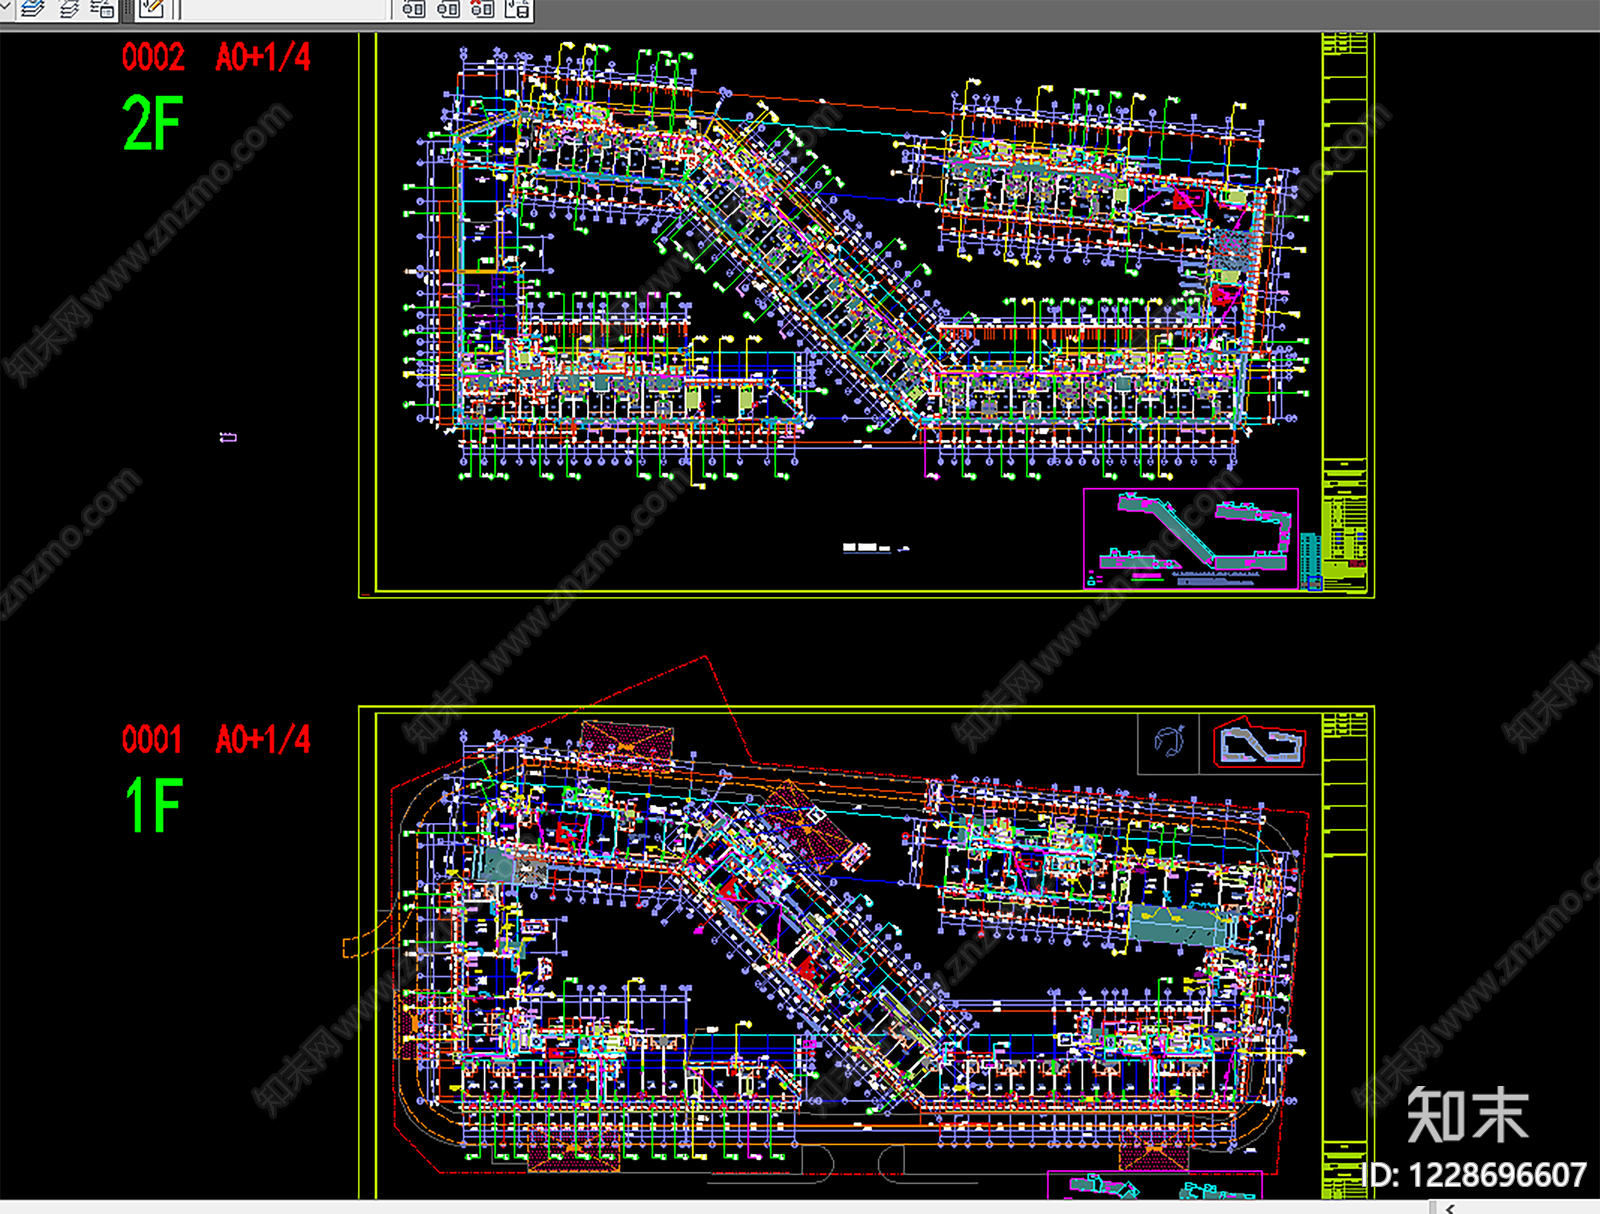
Task: Select the green 1F floor label
Action: tap(154, 805)
